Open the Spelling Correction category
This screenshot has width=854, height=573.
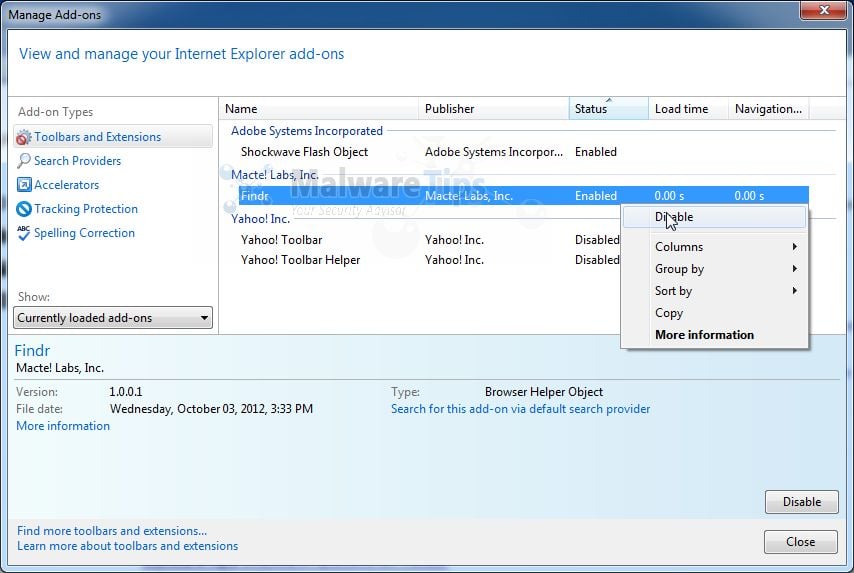pyautogui.click(x=84, y=233)
